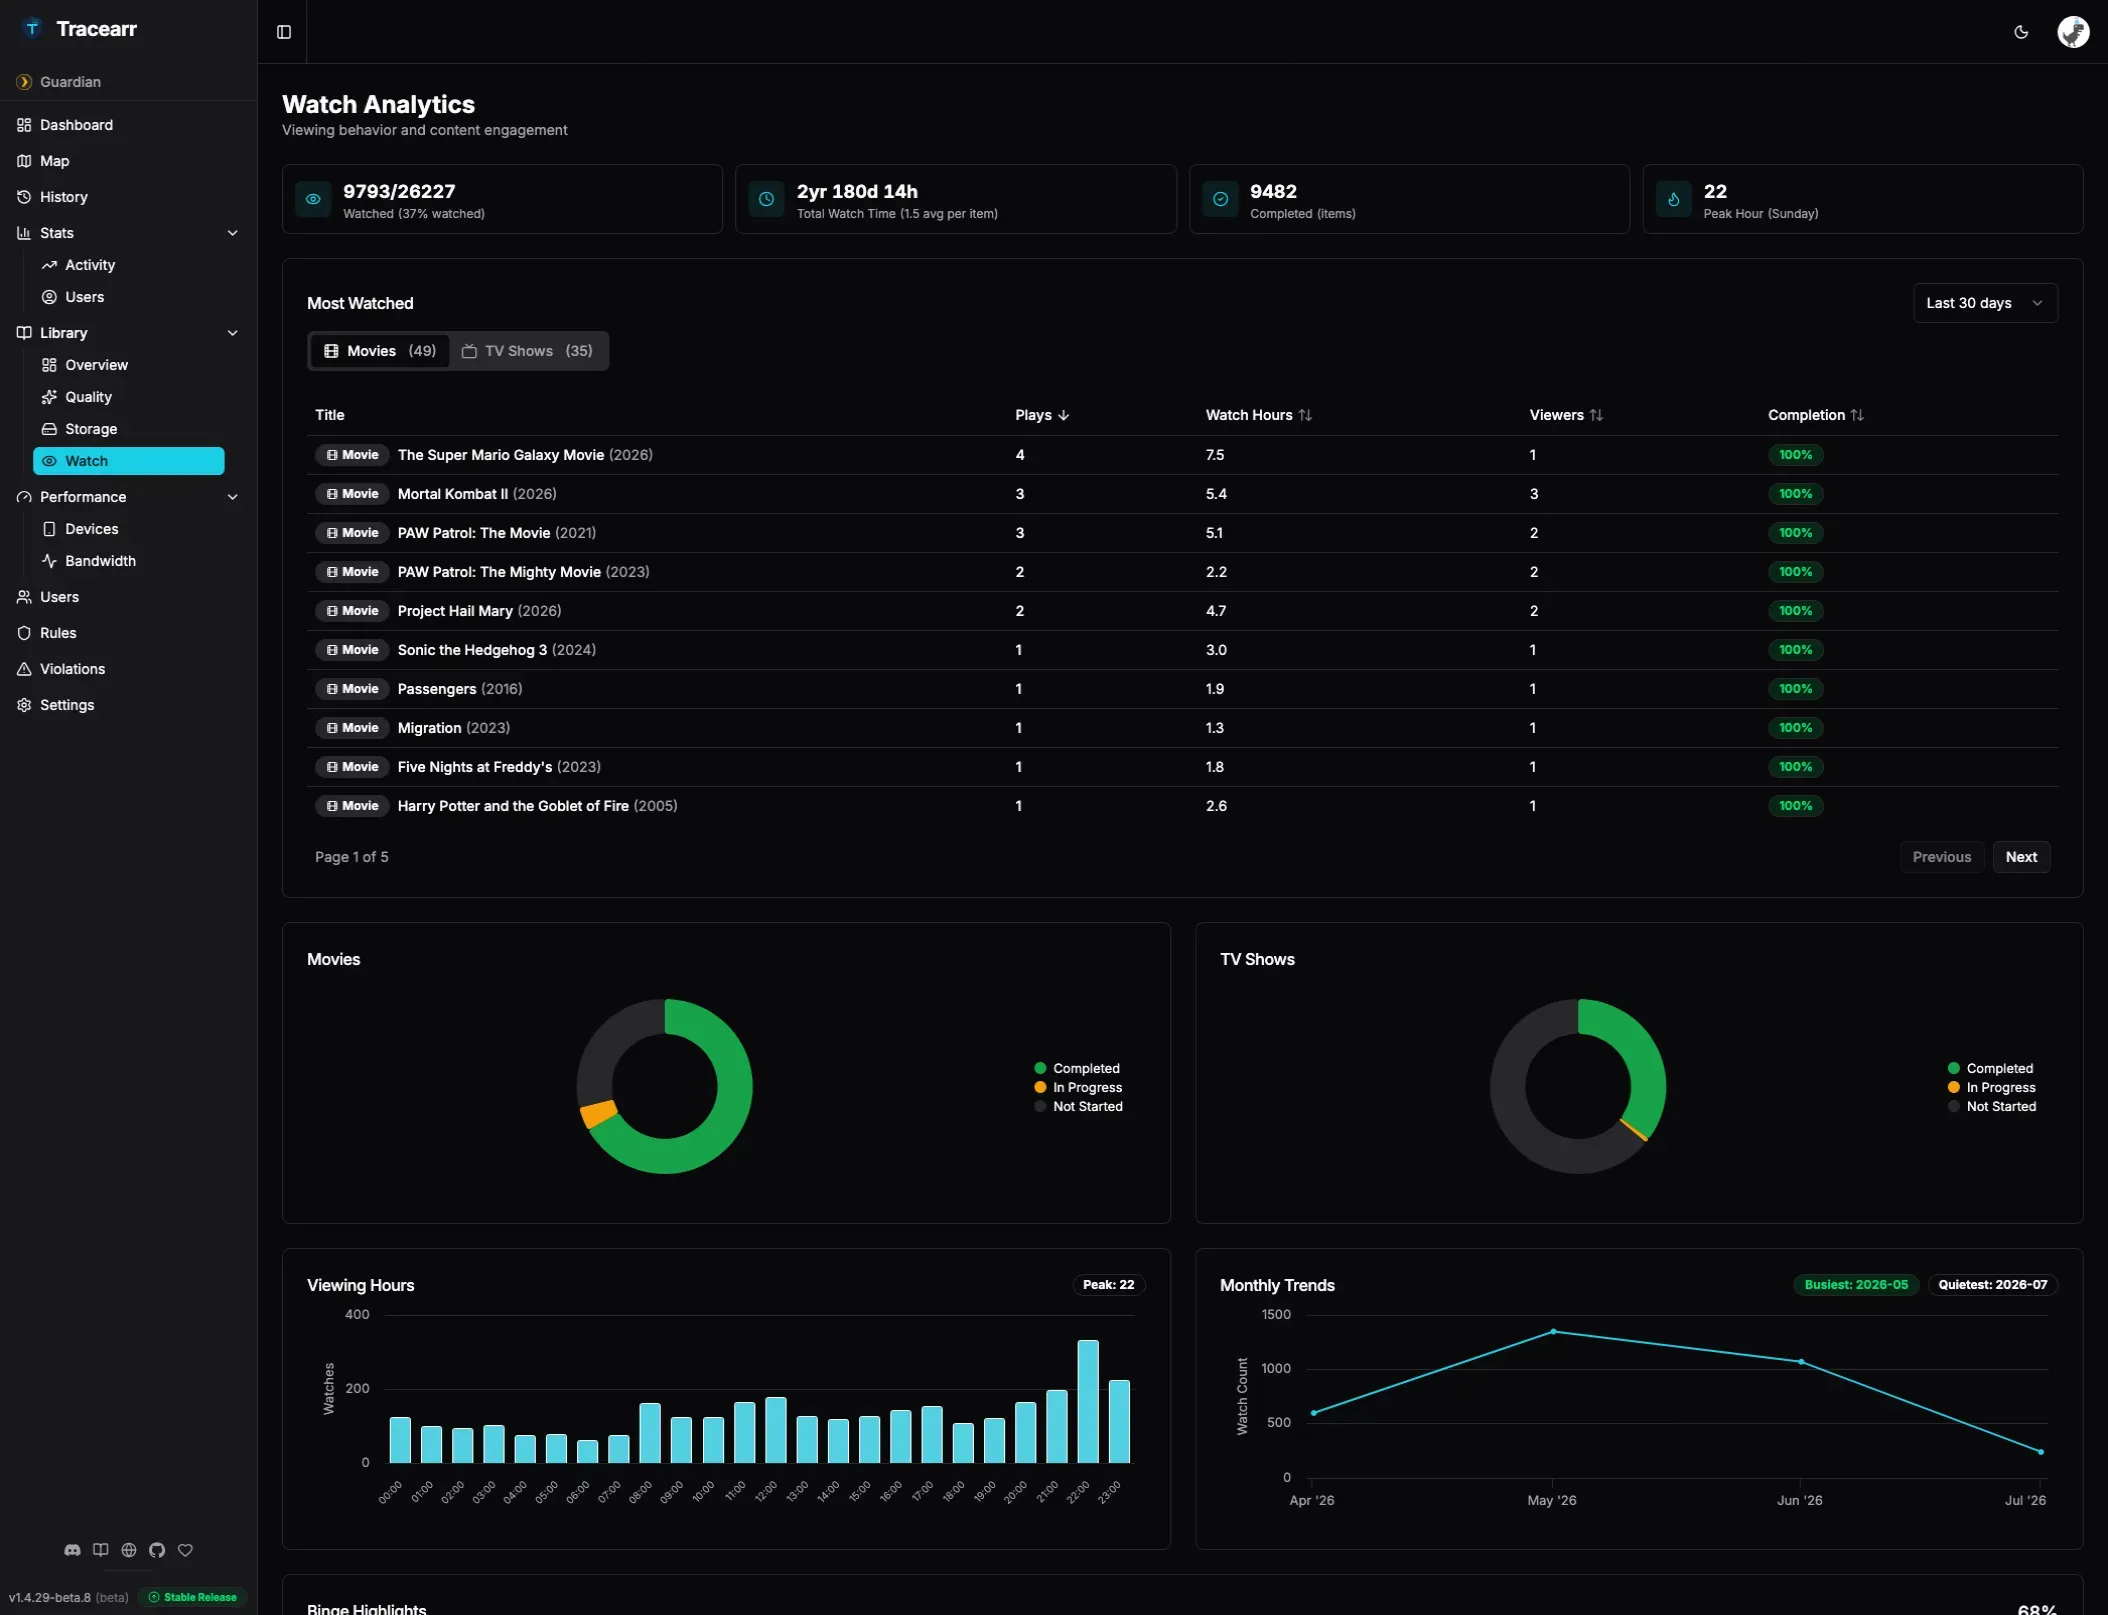Click the Tracearr logo icon

33,28
